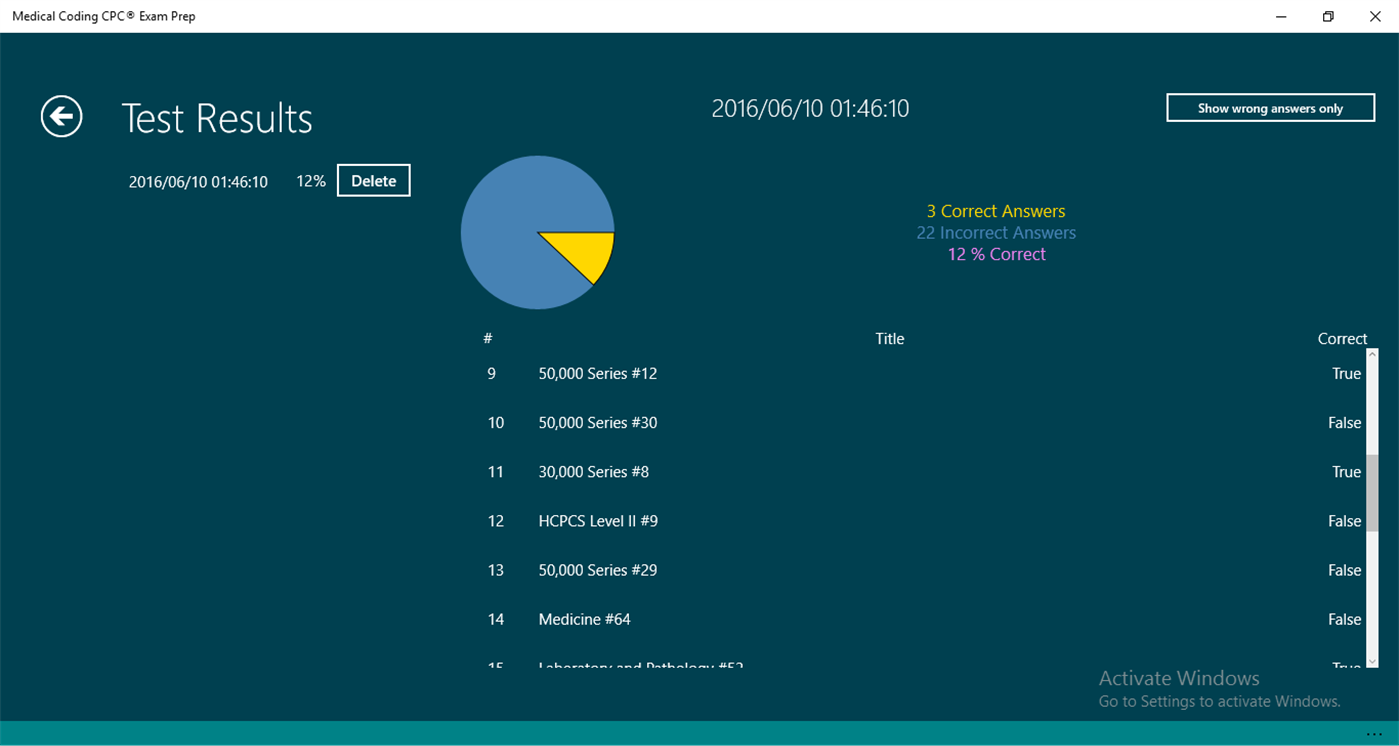Sort by the Correct column header
This screenshot has width=1399, height=746.
[x=1342, y=338]
